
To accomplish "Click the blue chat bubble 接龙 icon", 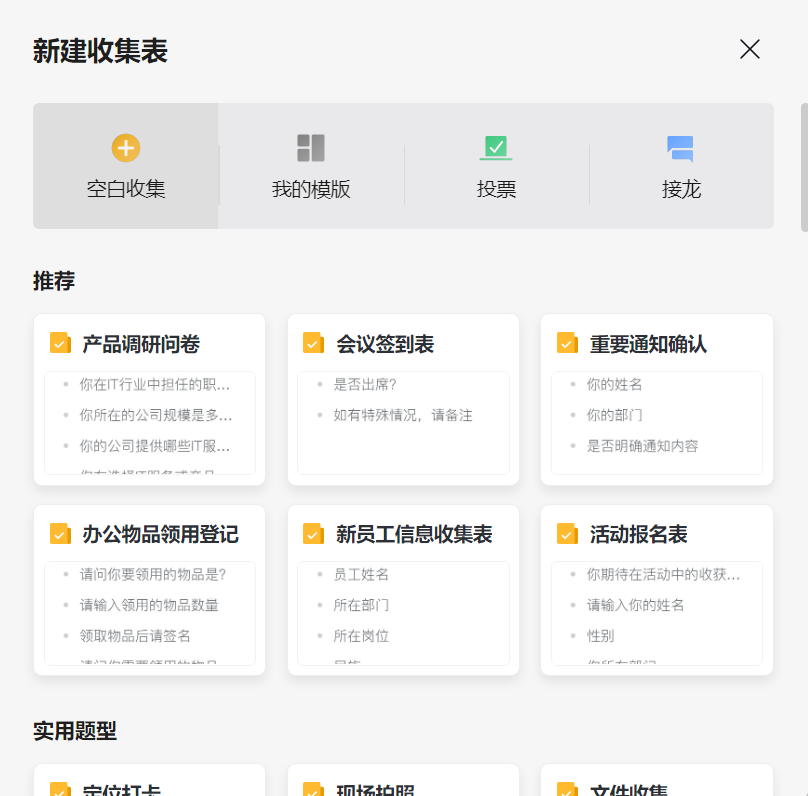I will point(681,148).
